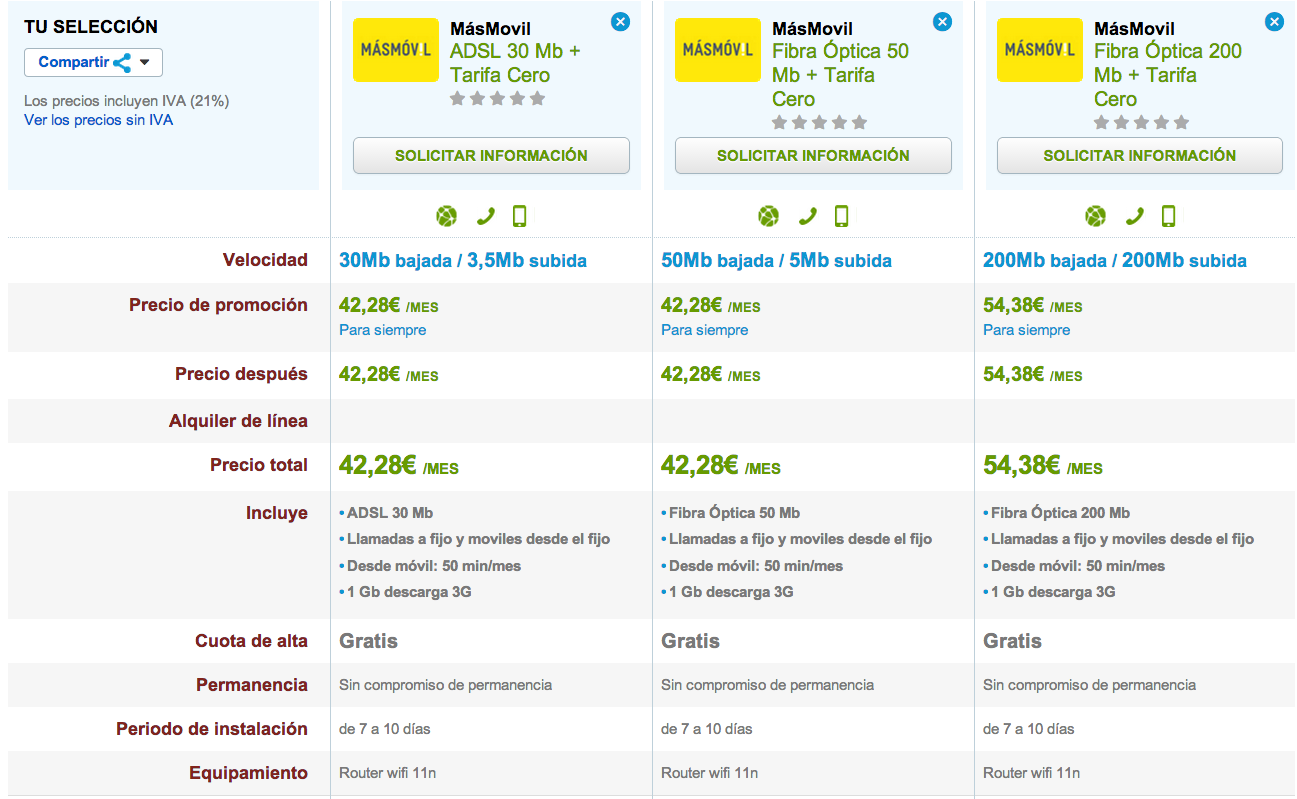Screen dimensions: 1297x799
Task: Click 'Para siempre' under Fibra 200 Mb promo price
Action: pos(1026,330)
